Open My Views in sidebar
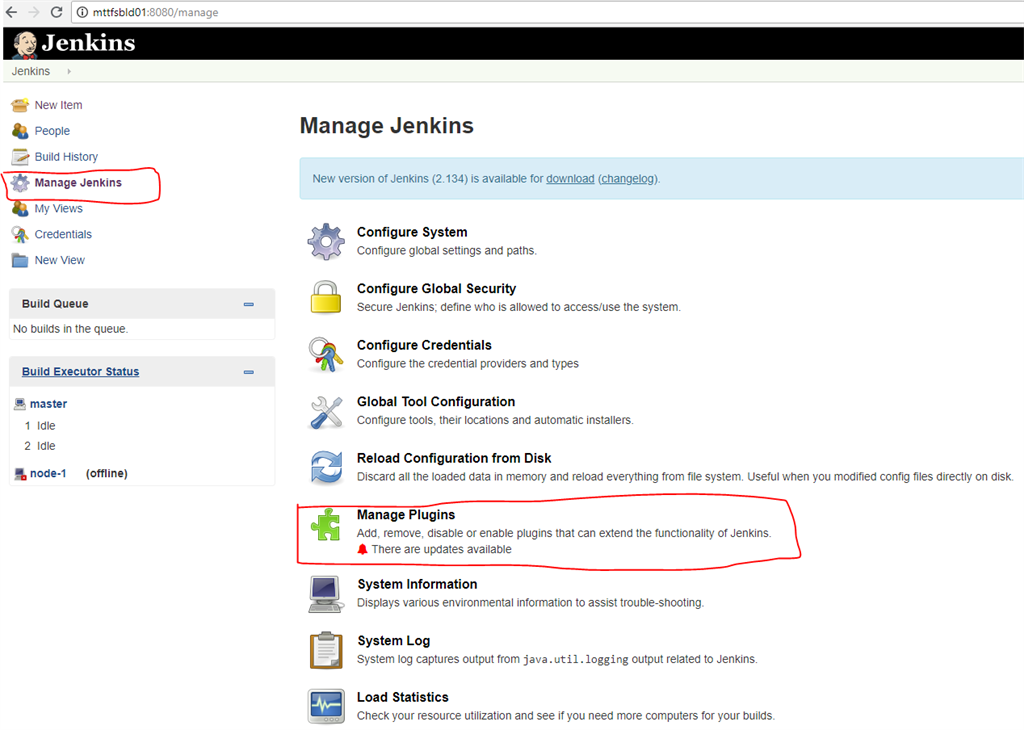This screenshot has height=730, width=1024. [x=59, y=208]
